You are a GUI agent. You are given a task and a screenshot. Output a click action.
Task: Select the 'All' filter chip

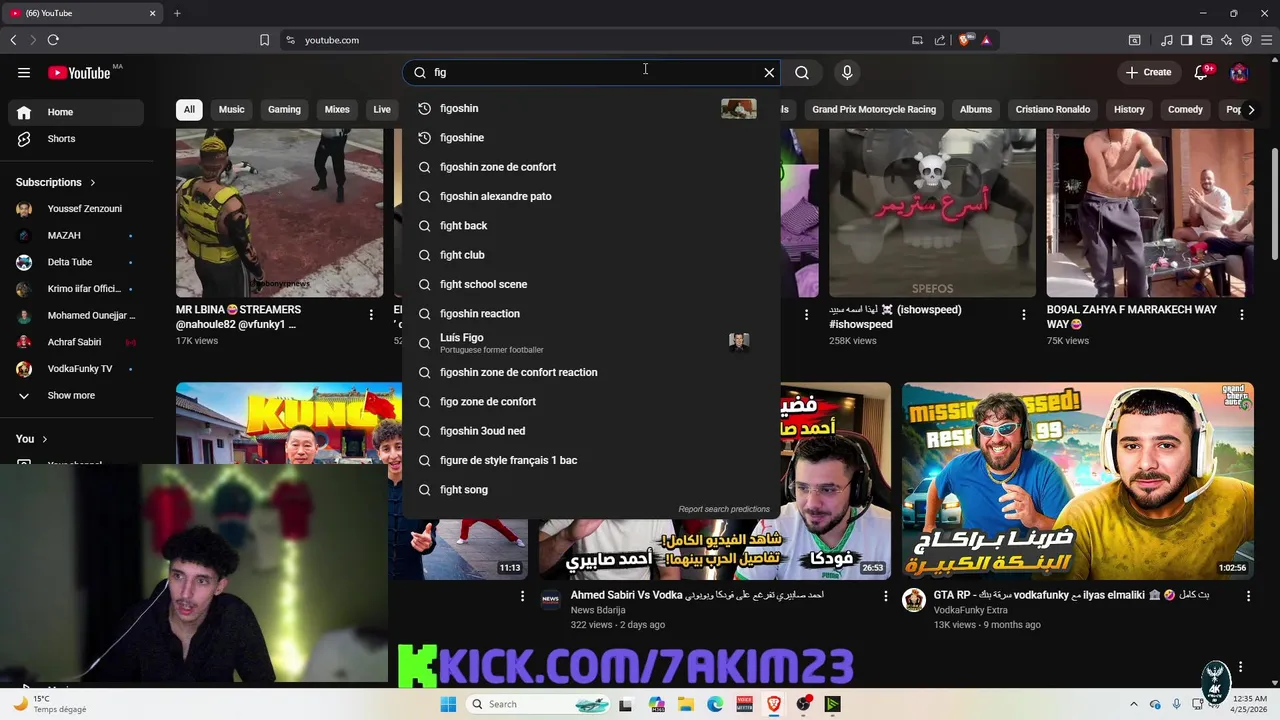click(x=189, y=110)
